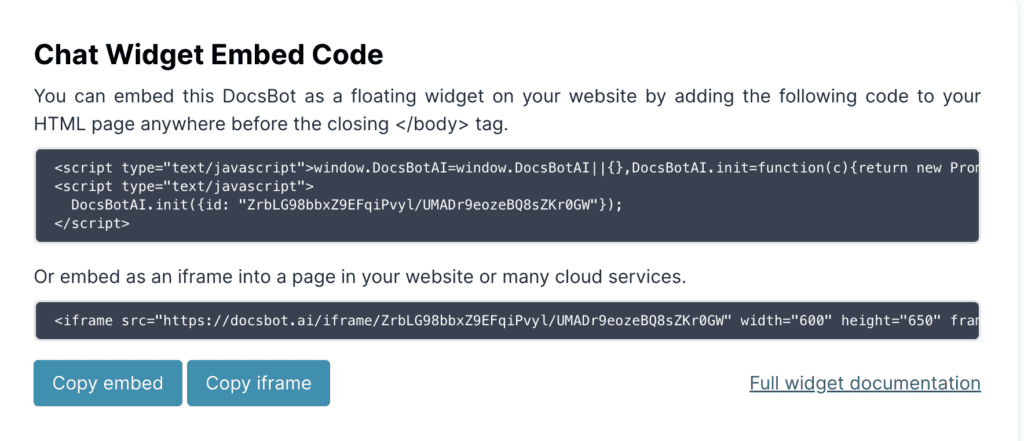Image resolution: width=1024 pixels, height=441 pixels.
Task: Click the opening <iframe tag text in the code
Action: coord(80,321)
